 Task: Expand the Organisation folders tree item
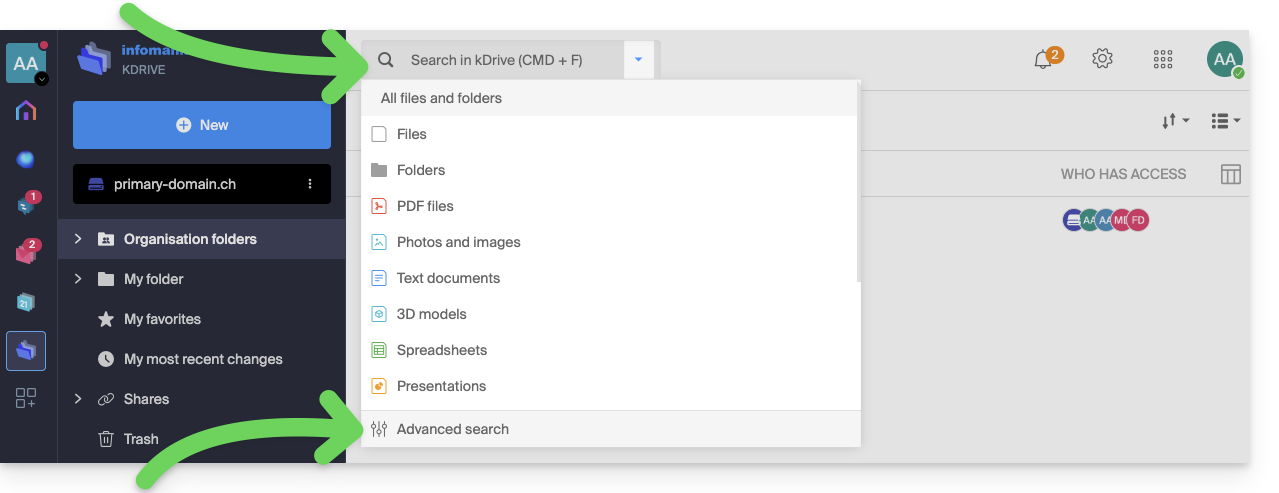(78, 239)
